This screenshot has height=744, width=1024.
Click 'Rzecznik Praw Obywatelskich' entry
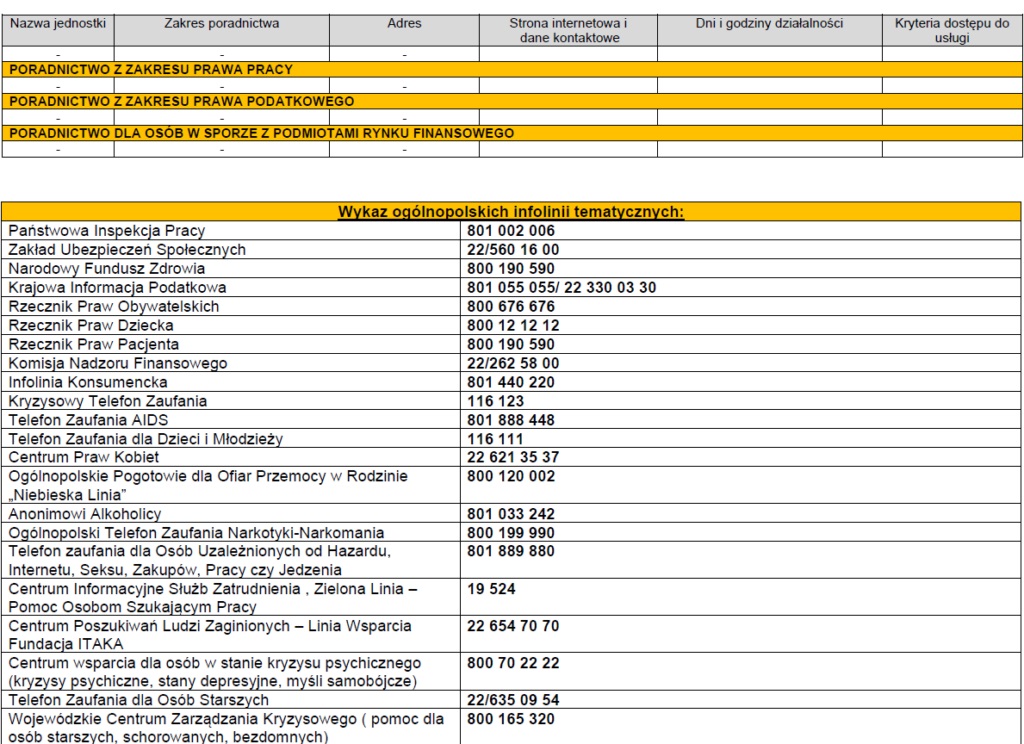coord(114,307)
